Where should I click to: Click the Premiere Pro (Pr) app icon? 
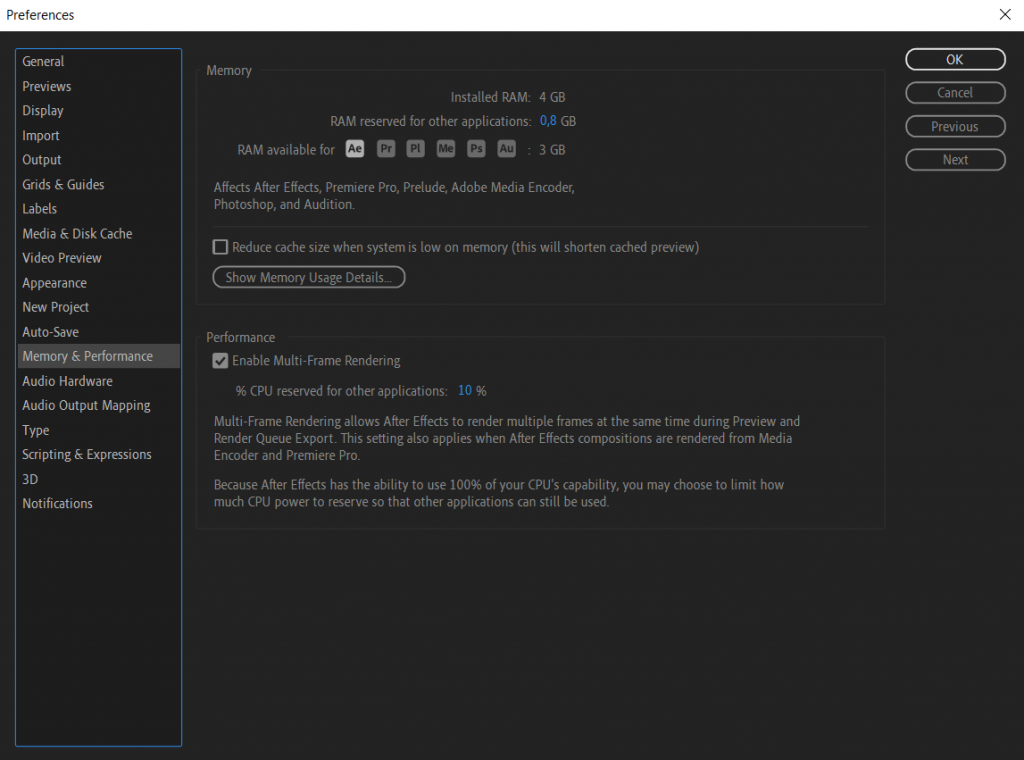pyautogui.click(x=386, y=149)
